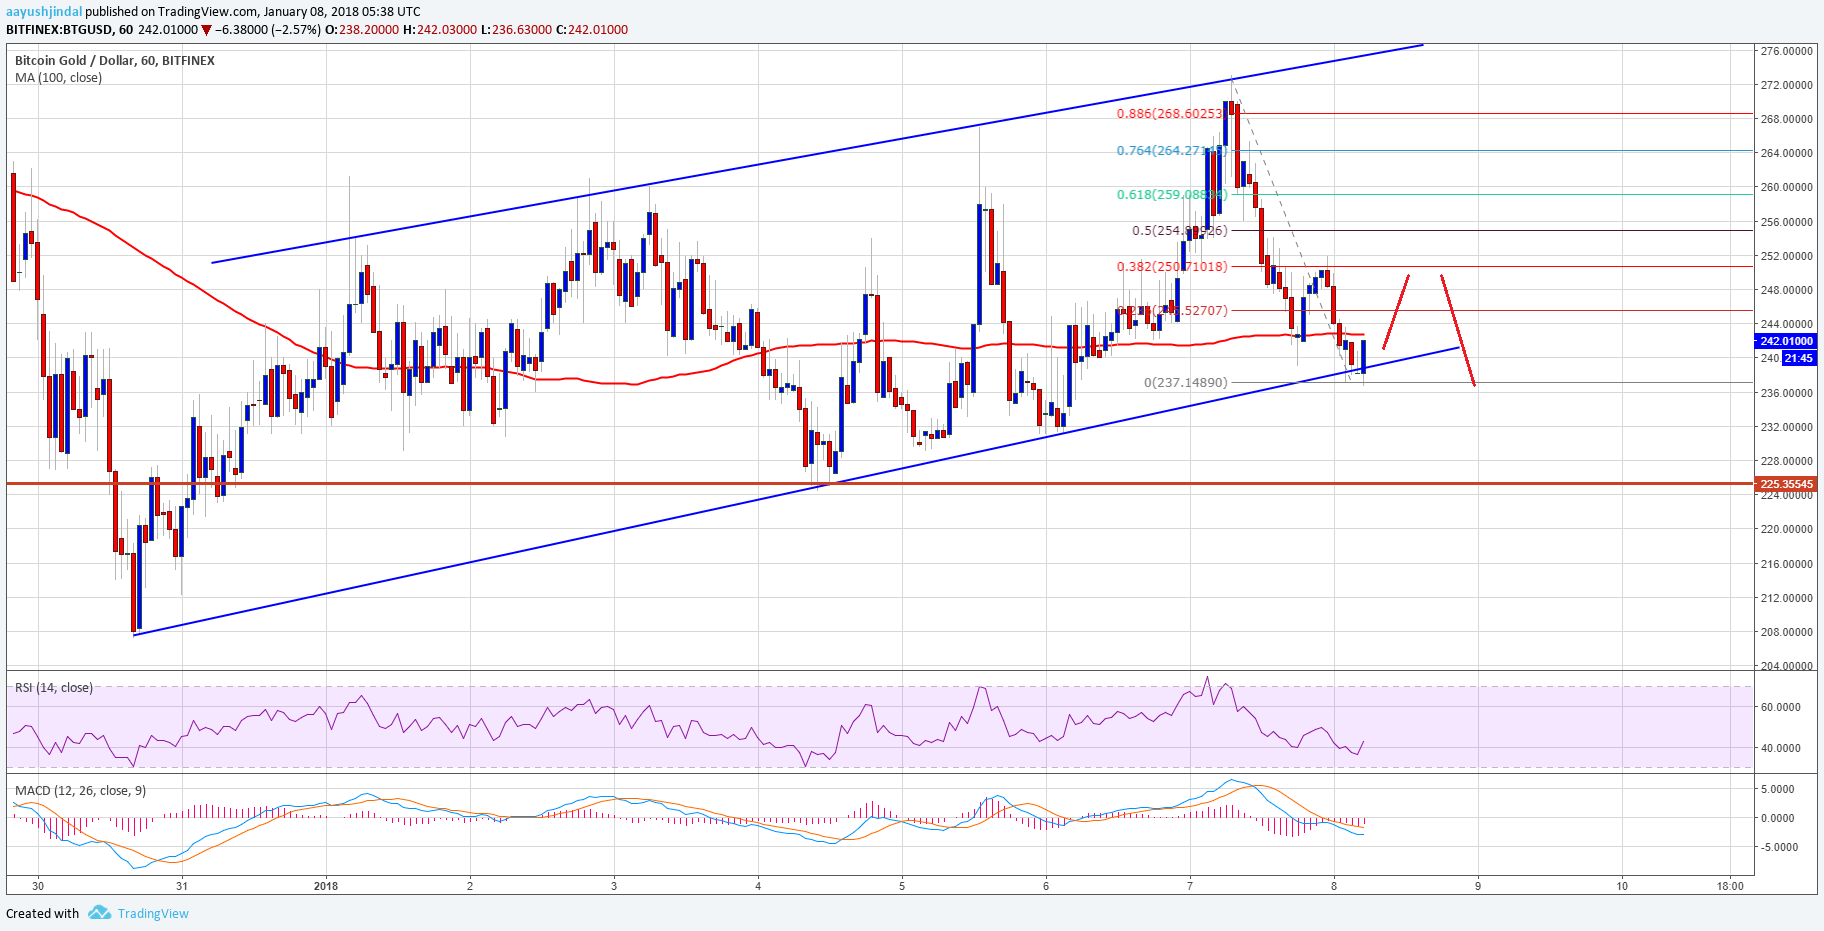The height and width of the screenshot is (931, 1824).
Task: Select the 0.886(268.60253) Fibonacci label
Action: point(1170,114)
